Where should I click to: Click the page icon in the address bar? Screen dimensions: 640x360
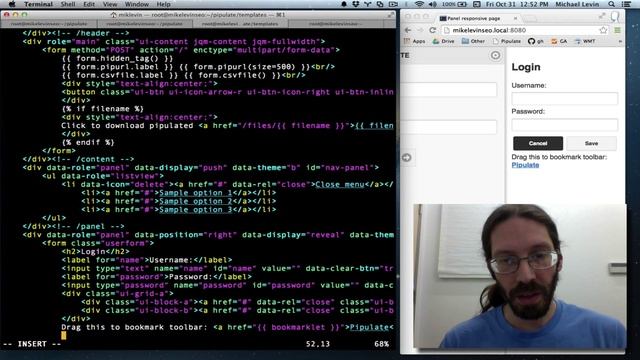click(447, 30)
